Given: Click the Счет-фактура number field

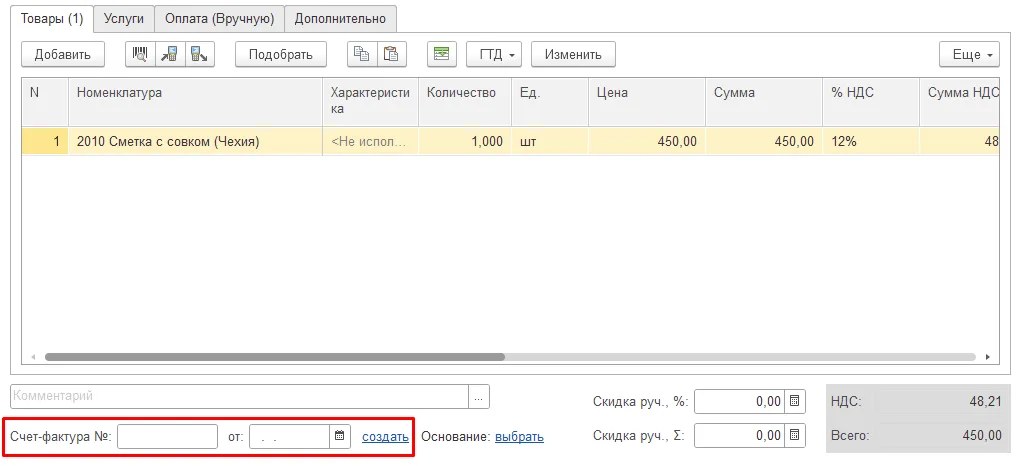Looking at the screenshot, I should [168, 436].
